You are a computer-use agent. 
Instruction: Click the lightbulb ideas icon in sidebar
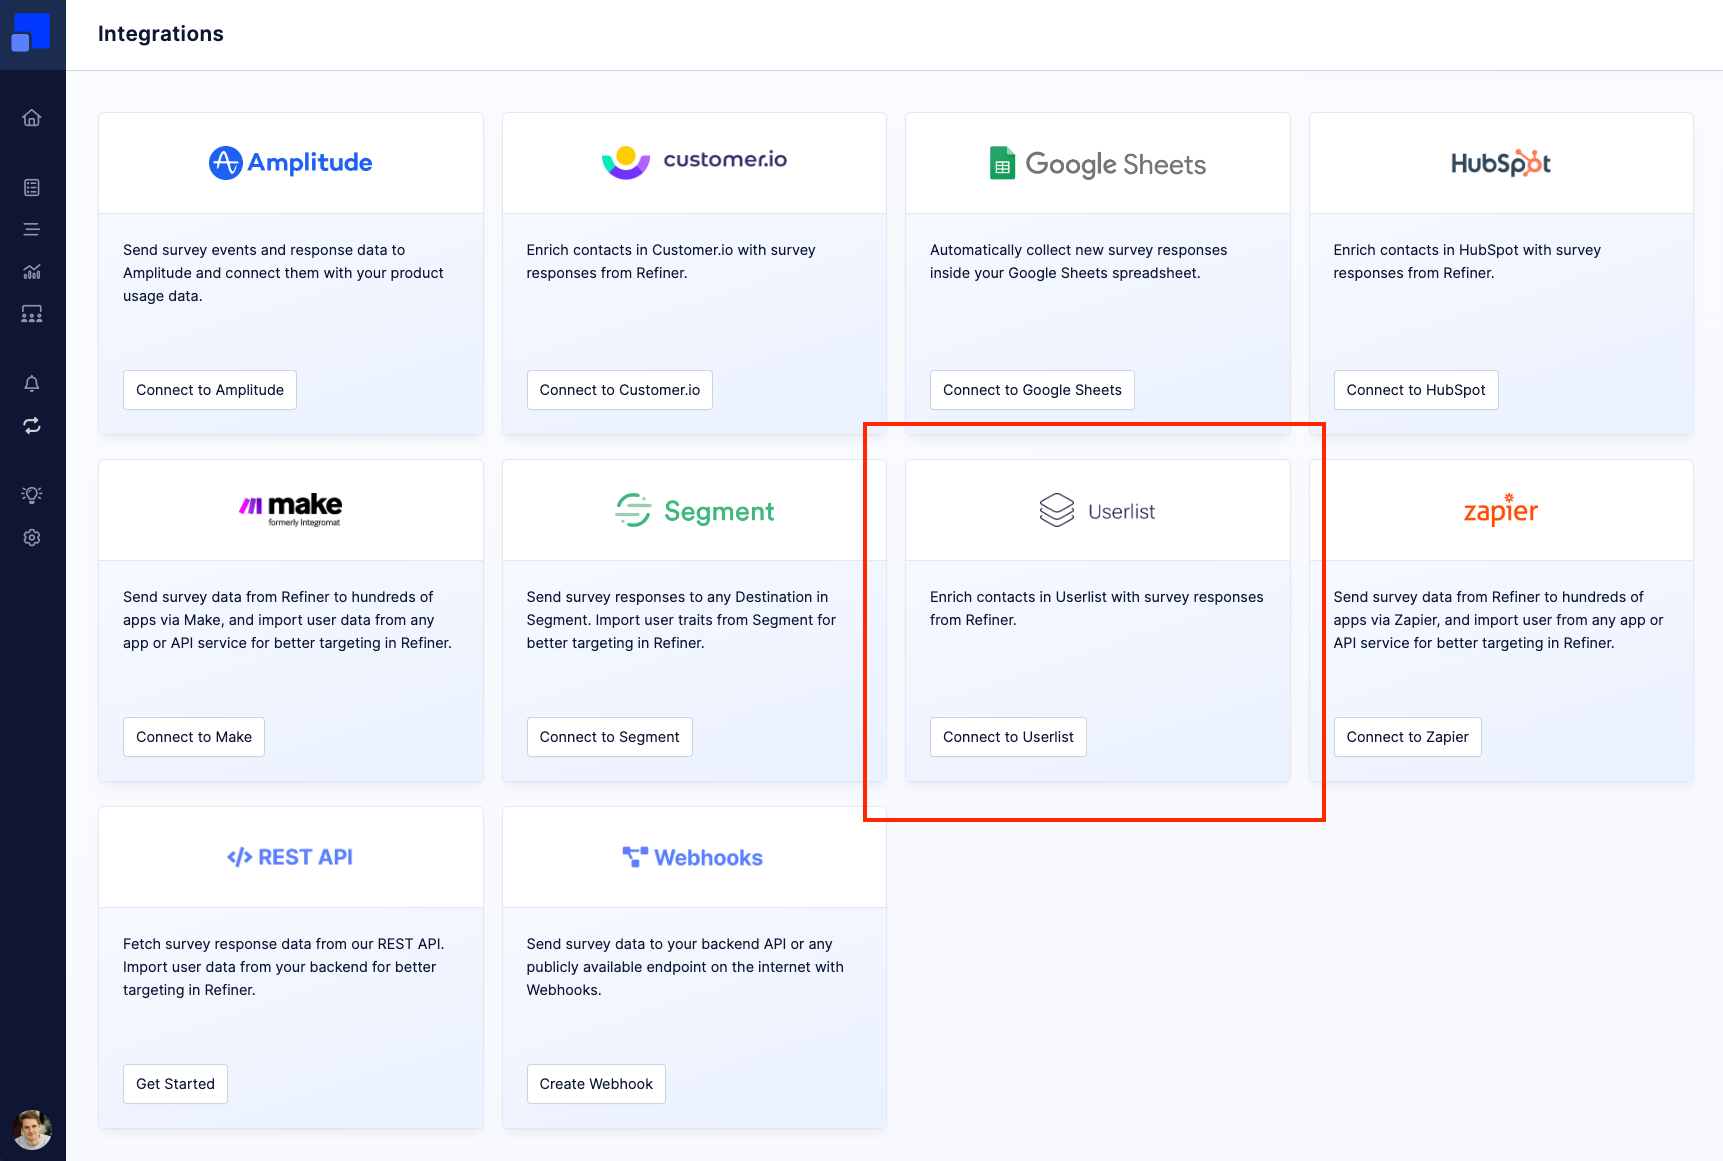(x=32, y=495)
